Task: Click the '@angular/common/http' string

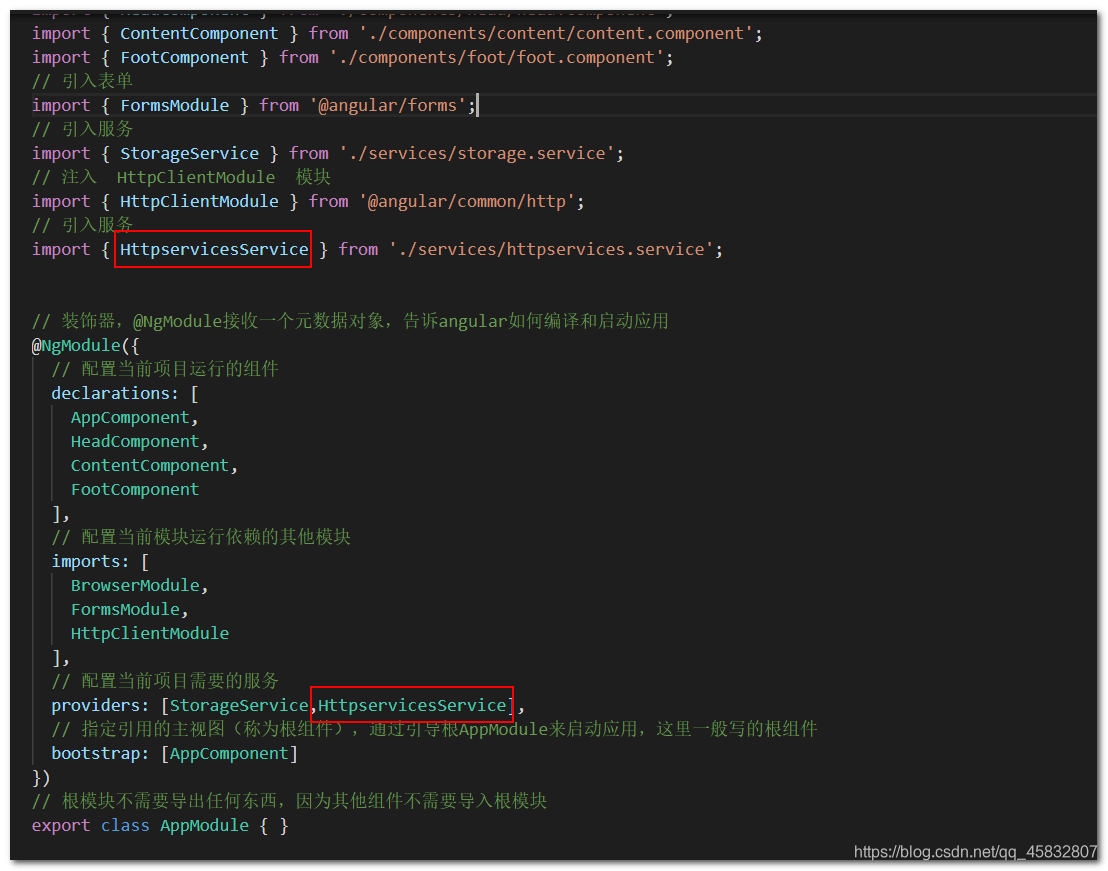Action: tap(467, 201)
